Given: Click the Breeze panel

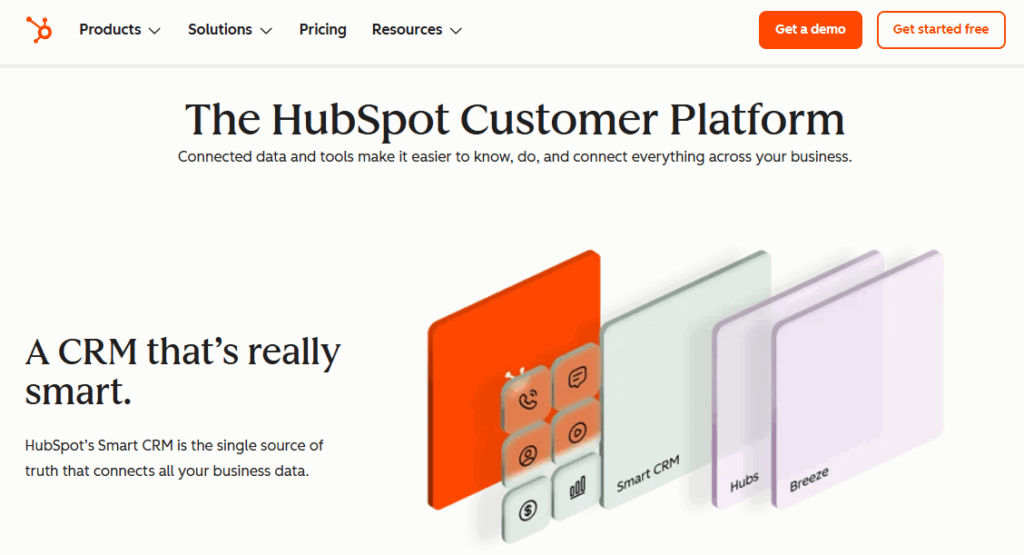Looking at the screenshot, I should coord(857,379).
